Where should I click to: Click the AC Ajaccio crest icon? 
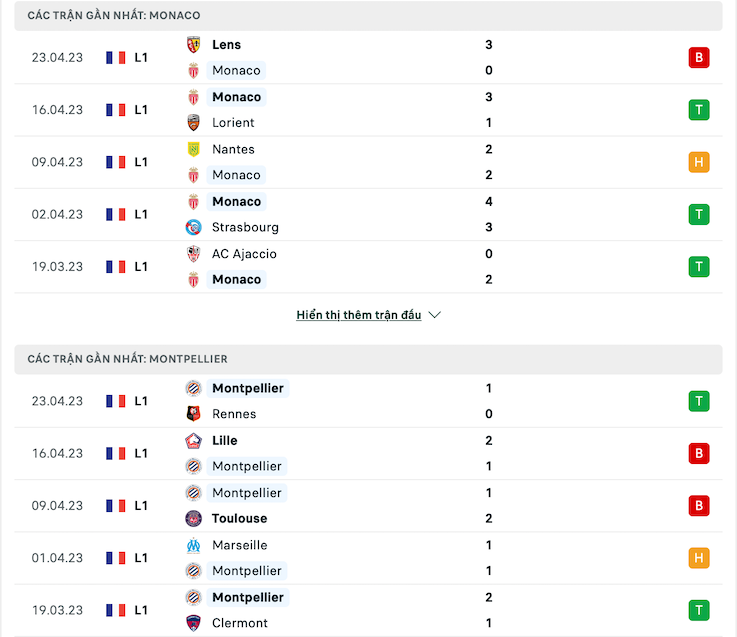coord(193,254)
